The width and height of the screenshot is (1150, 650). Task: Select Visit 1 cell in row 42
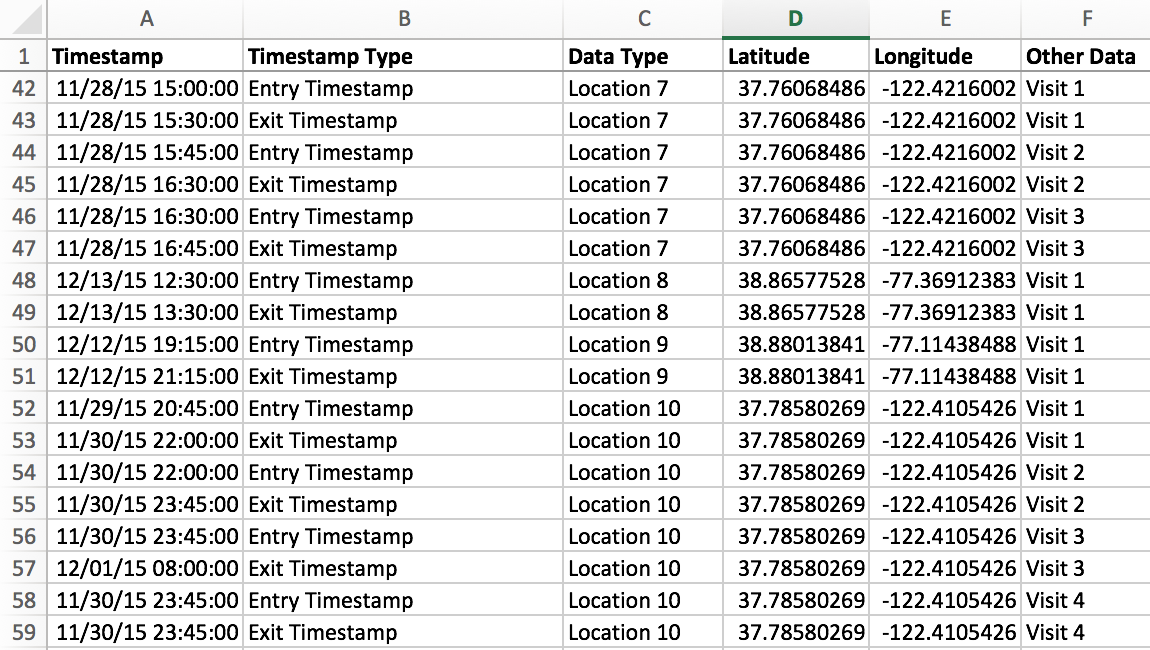[1085, 88]
